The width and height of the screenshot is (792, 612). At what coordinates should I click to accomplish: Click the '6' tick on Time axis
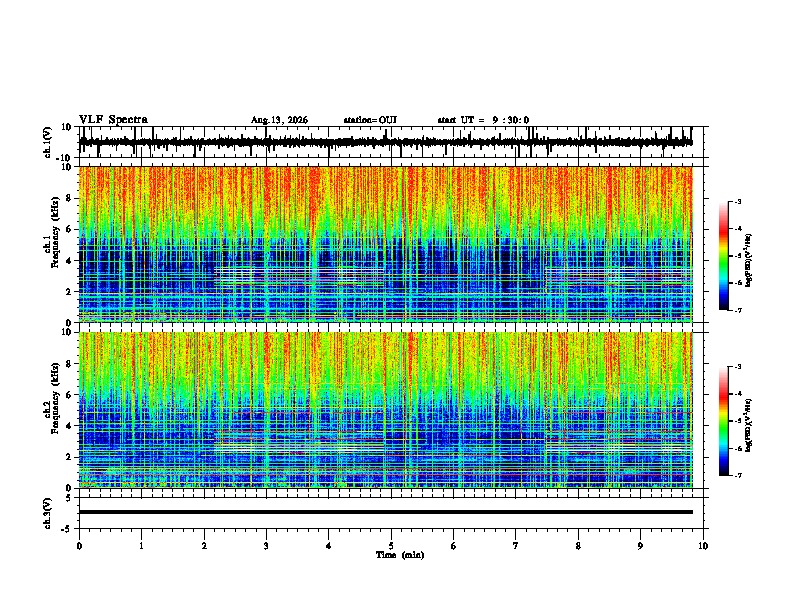454,546
